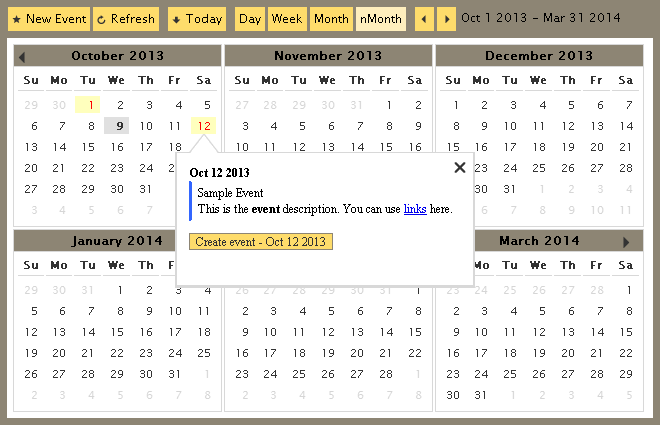Viewport: 660px width, 425px height.
Task: Click the January 2014 month header
Action: pyautogui.click(x=117, y=241)
